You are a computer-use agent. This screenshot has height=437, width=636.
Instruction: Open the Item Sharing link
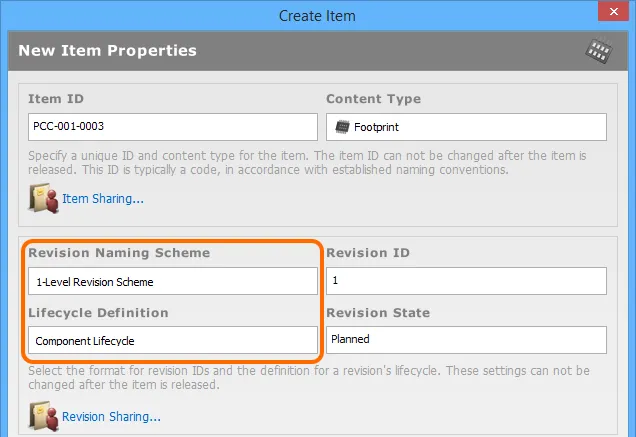pyautogui.click(x=103, y=199)
